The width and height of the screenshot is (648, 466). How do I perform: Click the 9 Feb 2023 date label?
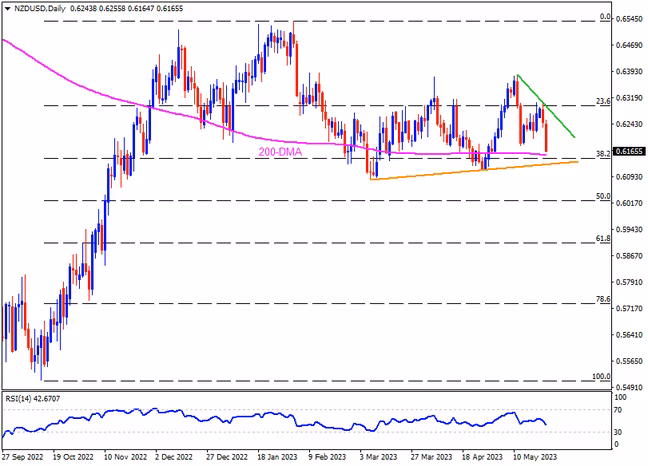coord(327,457)
